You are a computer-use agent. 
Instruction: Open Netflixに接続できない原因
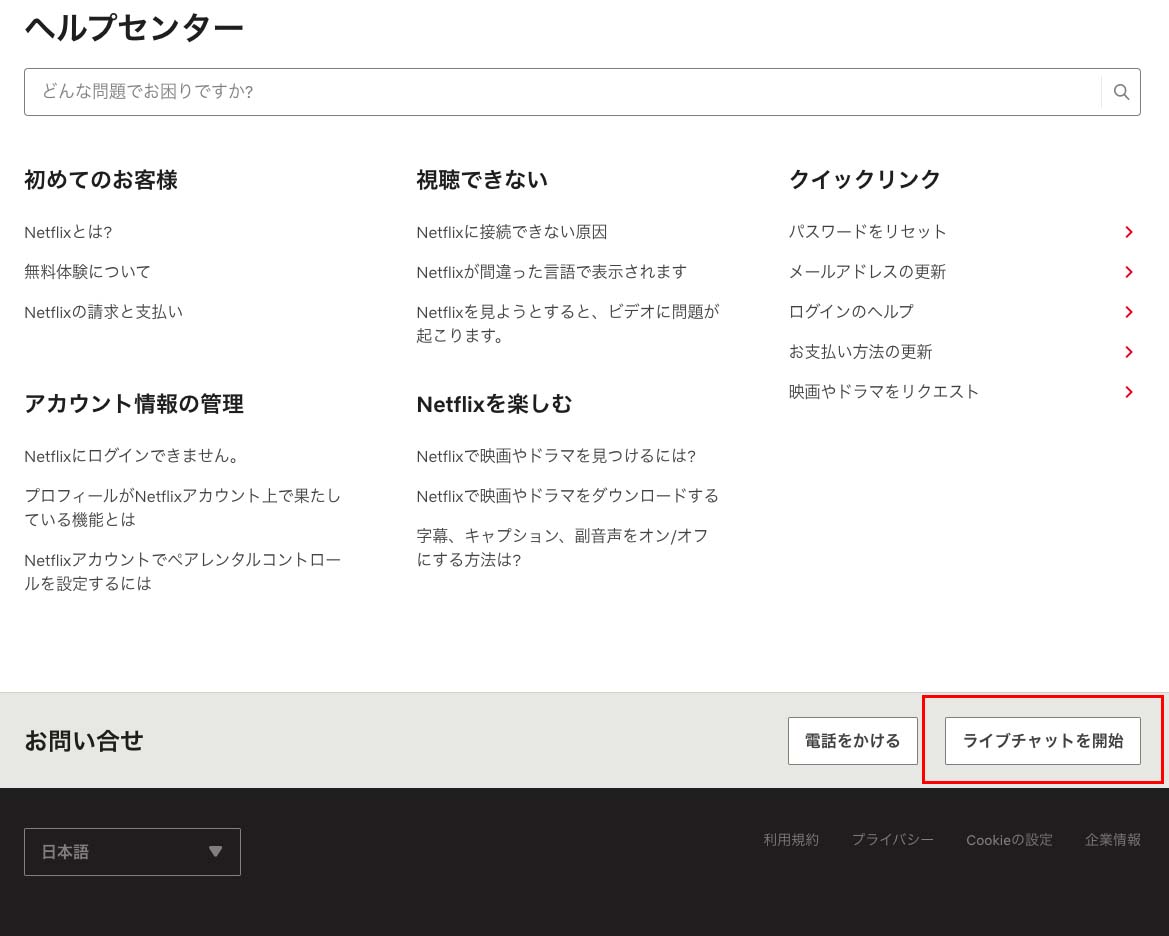pos(511,232)
